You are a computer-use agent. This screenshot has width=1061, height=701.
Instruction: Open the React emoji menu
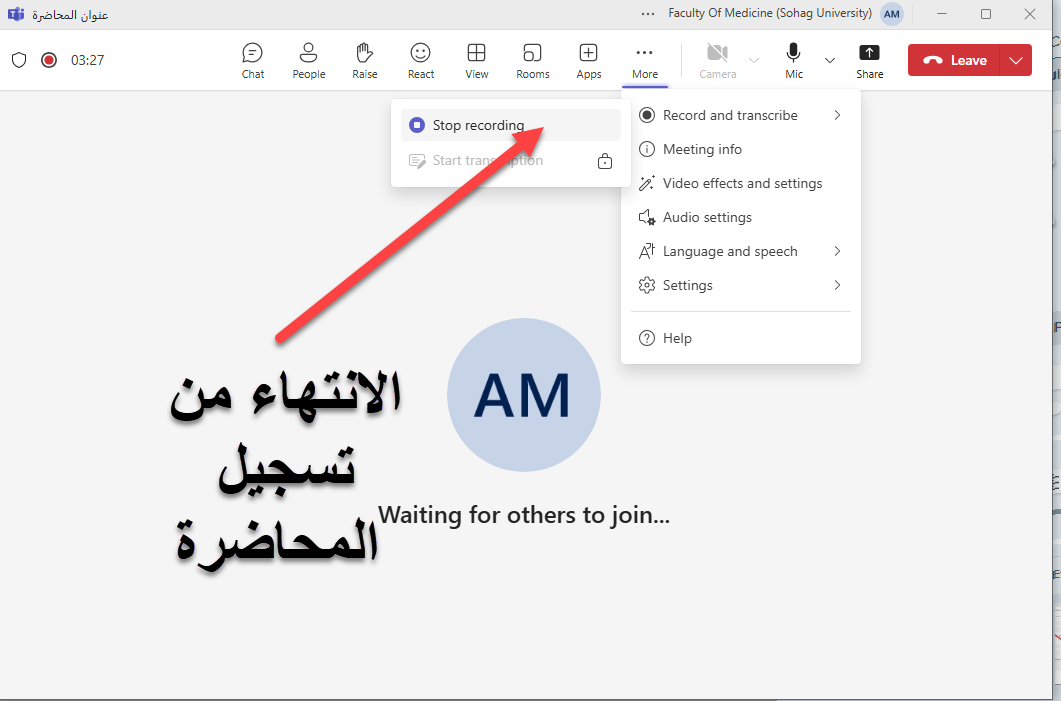pos(421,60)
